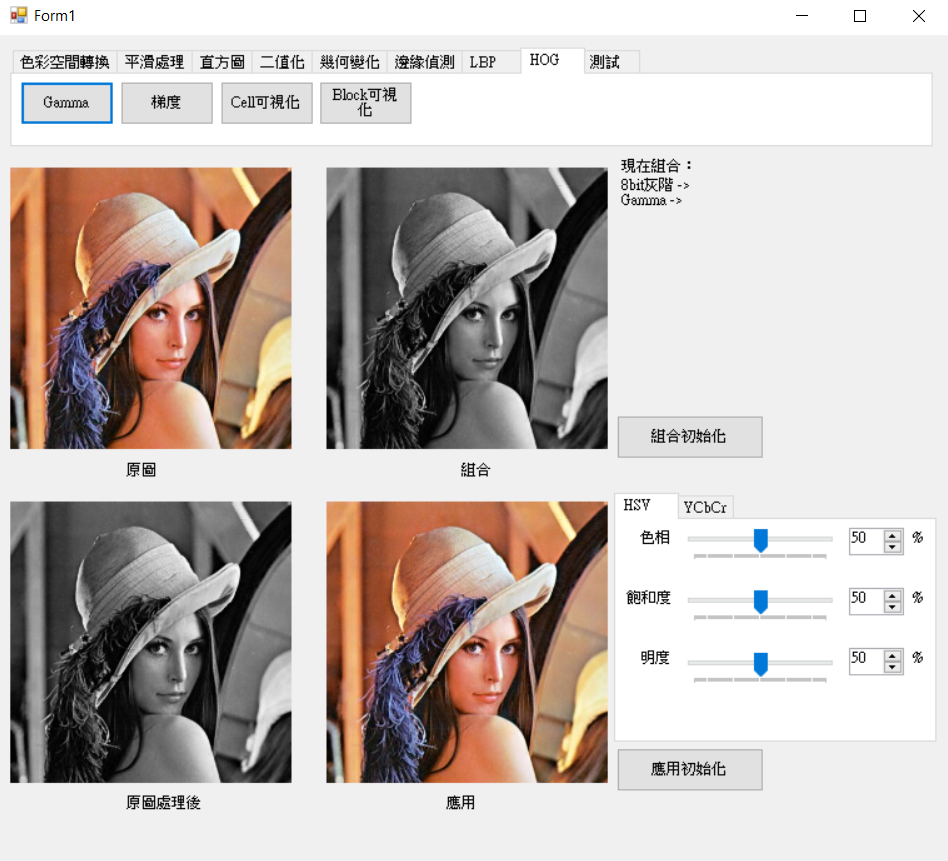Image resolution: width=948 pixels, height=861 pixels.
Task: Decrease the 色相 value with down arrow
Action: click(892, 547)
